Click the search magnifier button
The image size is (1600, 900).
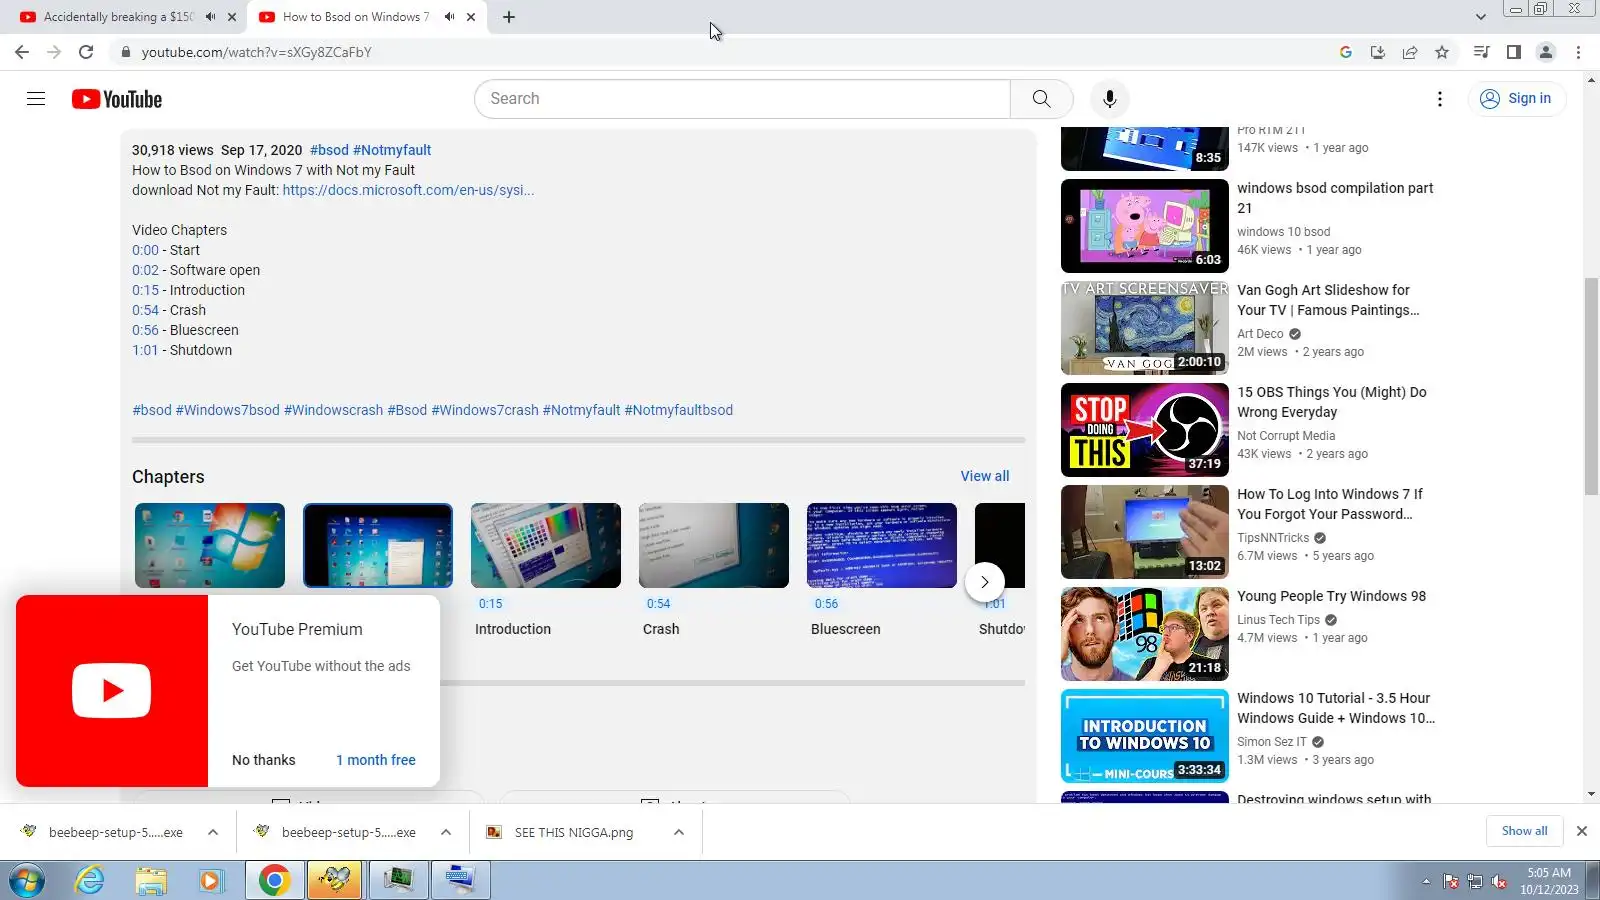pyautogui.click(x=1041, y=99)
